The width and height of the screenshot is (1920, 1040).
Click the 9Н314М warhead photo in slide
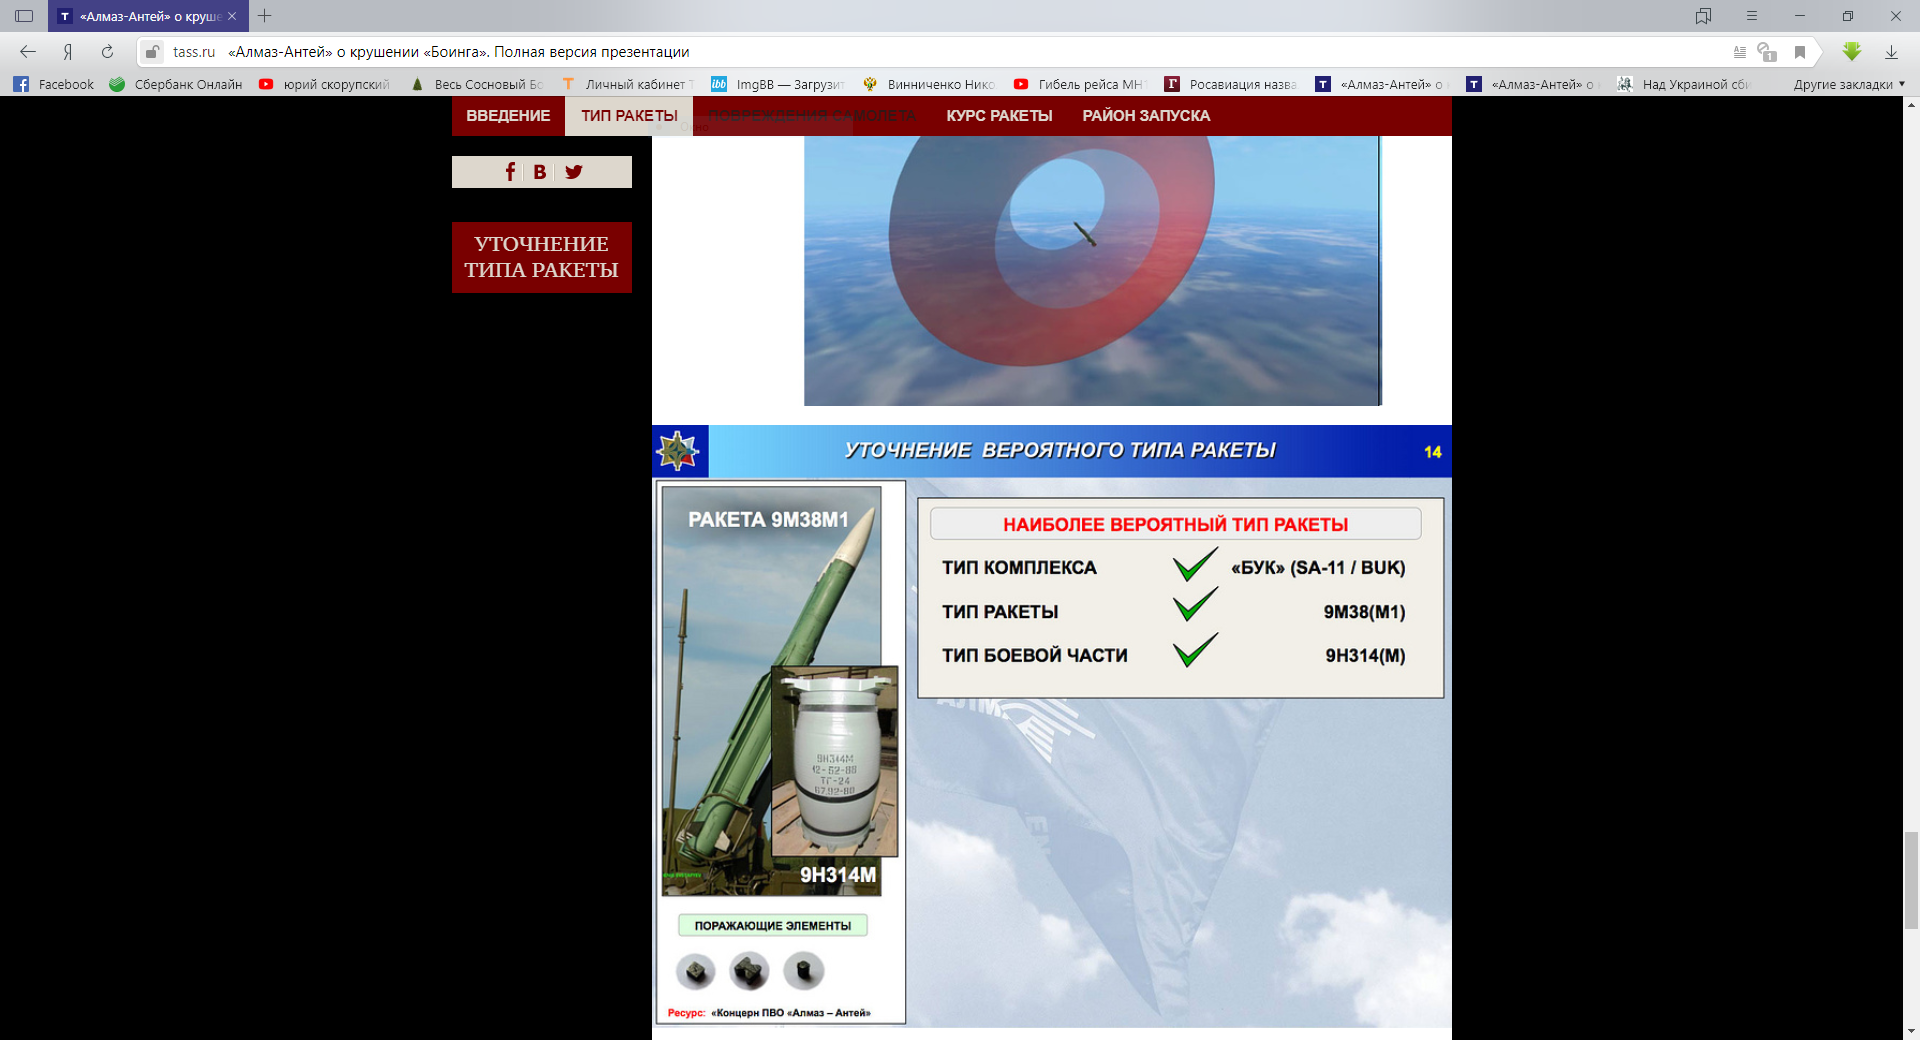[x=834, y=761]
